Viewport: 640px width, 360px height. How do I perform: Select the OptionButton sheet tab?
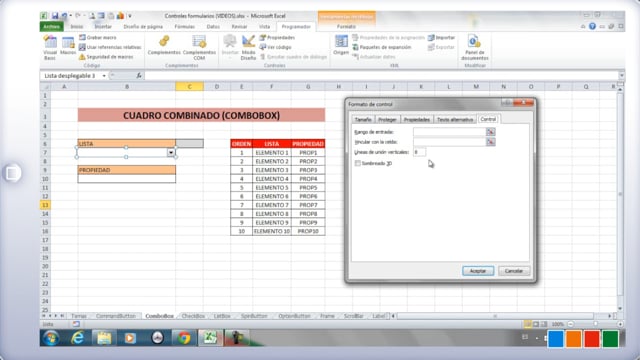[x=294, y=316]
